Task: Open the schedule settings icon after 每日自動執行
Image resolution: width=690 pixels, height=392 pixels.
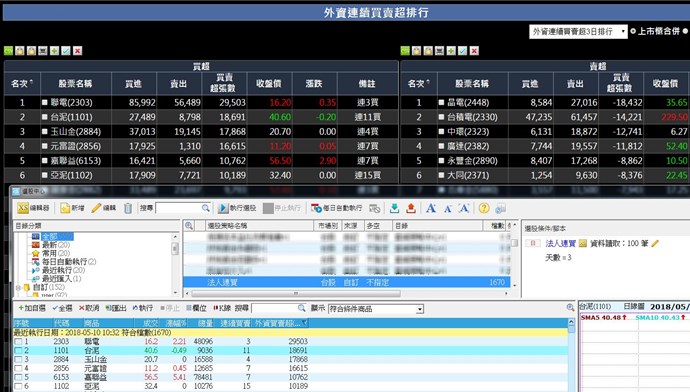Action: click(374, 208)
